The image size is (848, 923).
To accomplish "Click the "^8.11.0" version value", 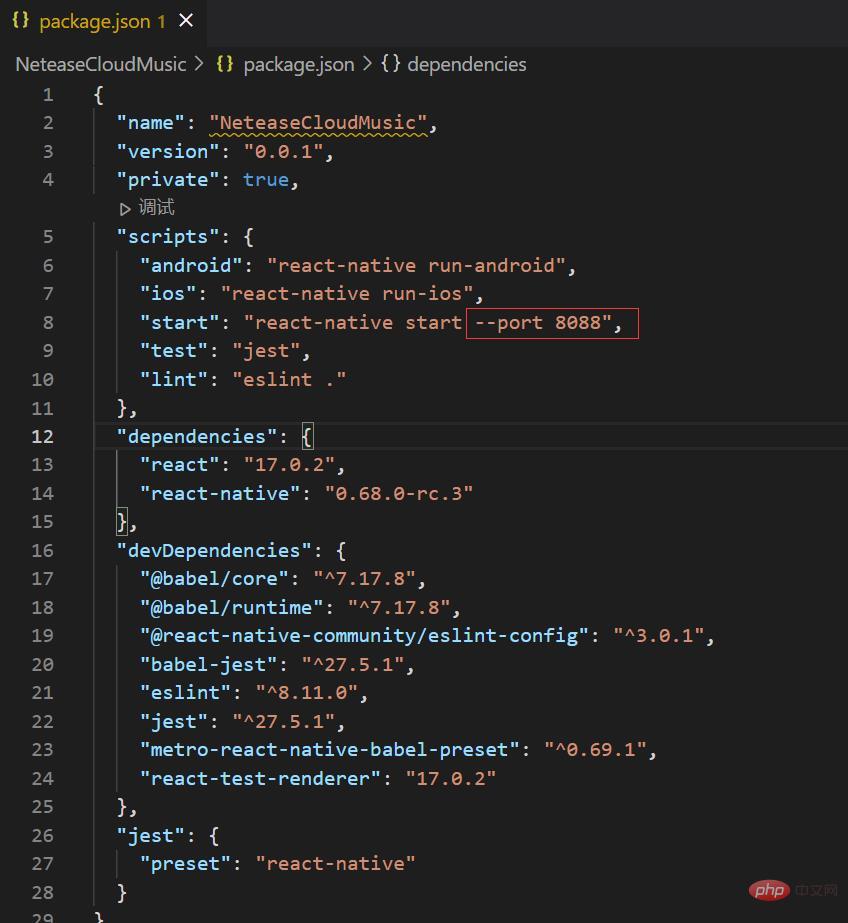I will [307, 693].
